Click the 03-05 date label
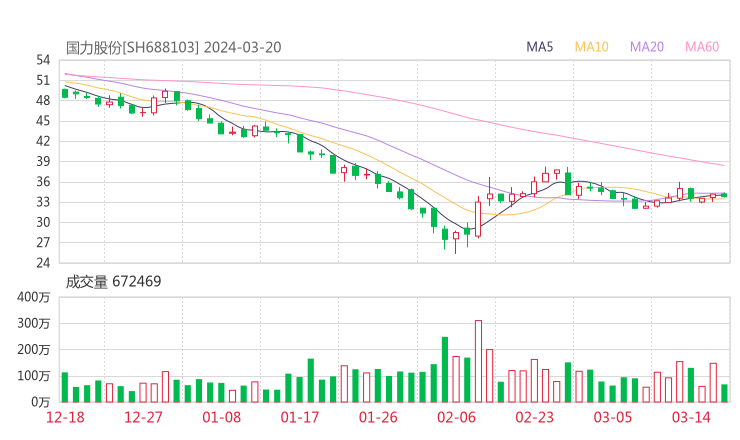 click(613, 417)
